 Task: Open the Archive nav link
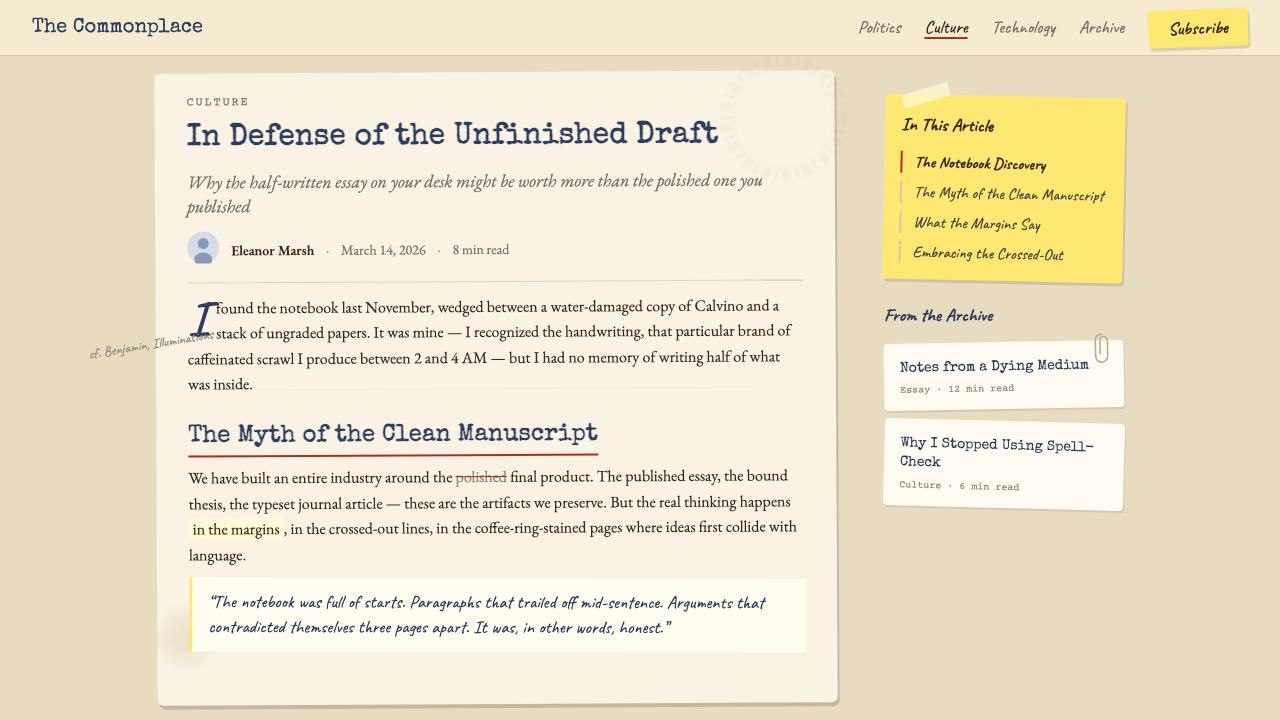[1102, 28]
